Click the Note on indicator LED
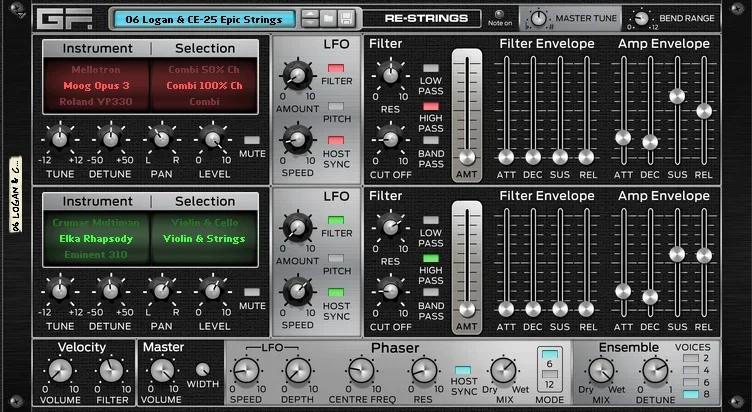 click(x=500, y=14)
